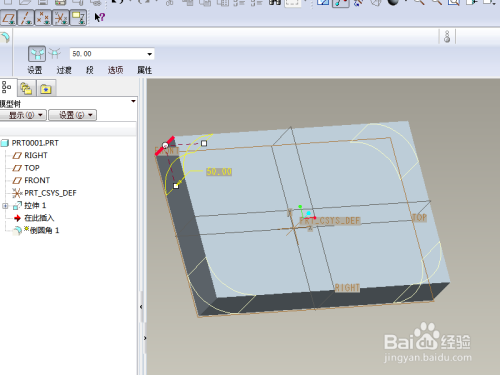
Task: Toggle datum point display
Action: pos(43,18)
